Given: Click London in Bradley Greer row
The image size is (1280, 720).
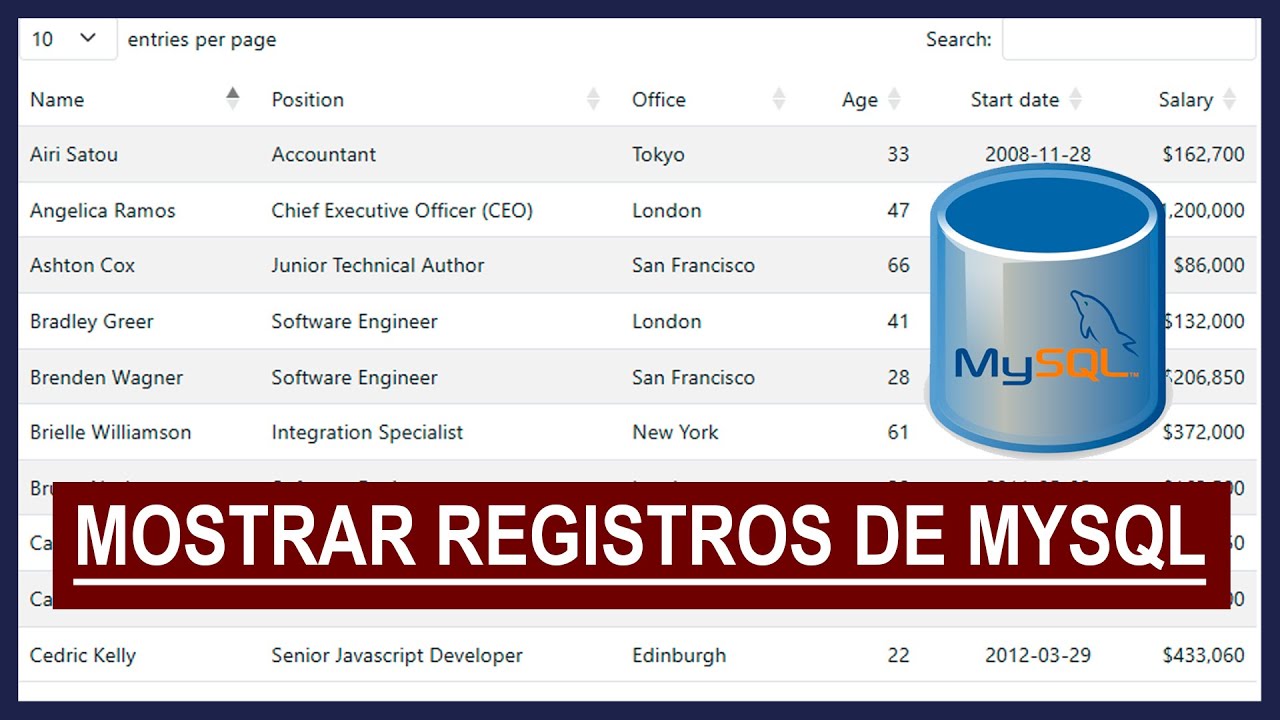Looking at the screenshot, I should (667, 321).
